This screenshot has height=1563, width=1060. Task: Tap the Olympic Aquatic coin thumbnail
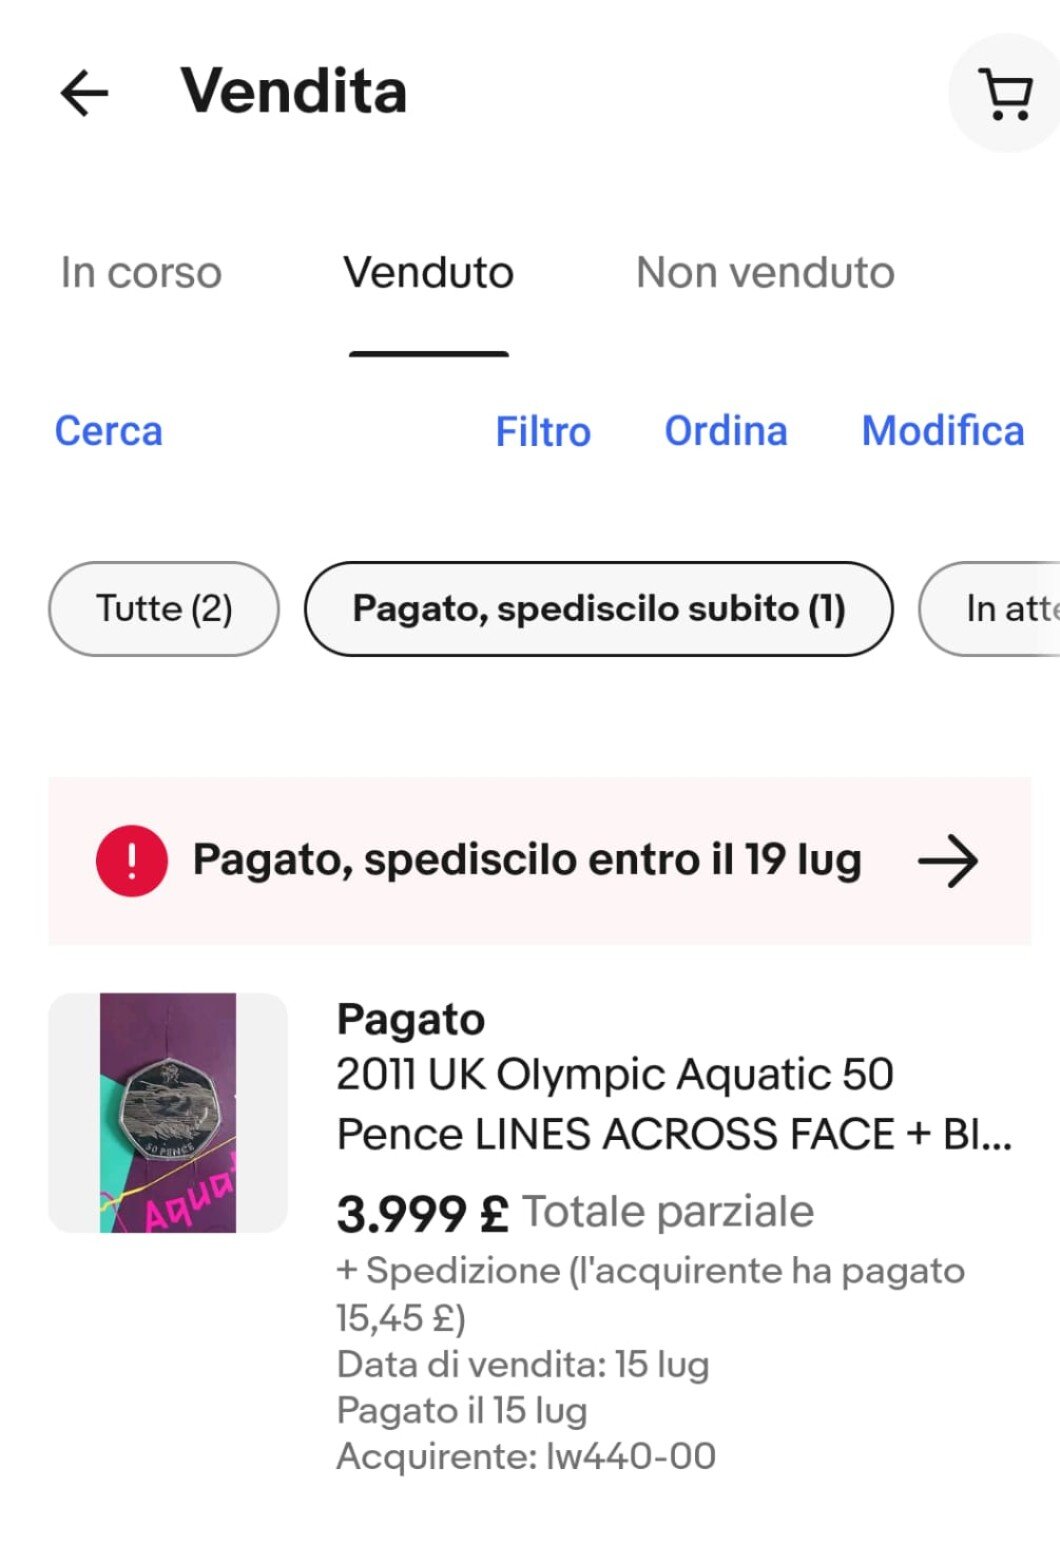click(x=168, y=1112)
